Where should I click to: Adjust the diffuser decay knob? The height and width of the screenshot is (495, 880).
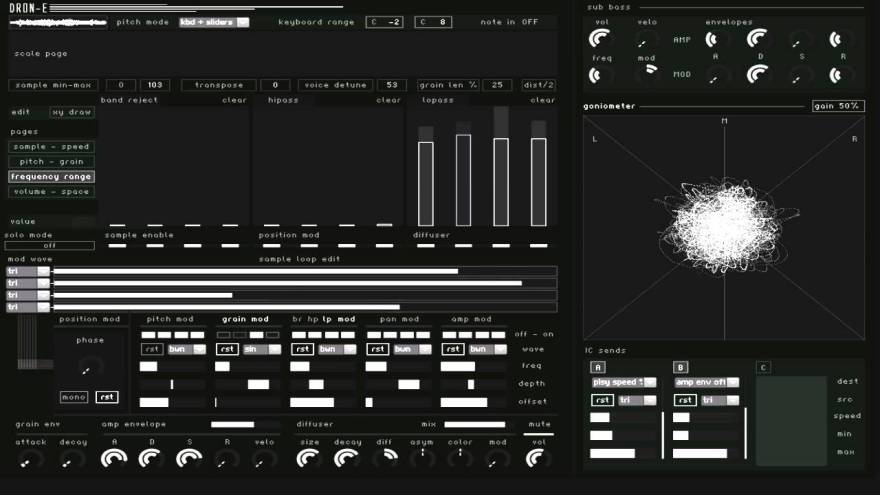[347, 459]
